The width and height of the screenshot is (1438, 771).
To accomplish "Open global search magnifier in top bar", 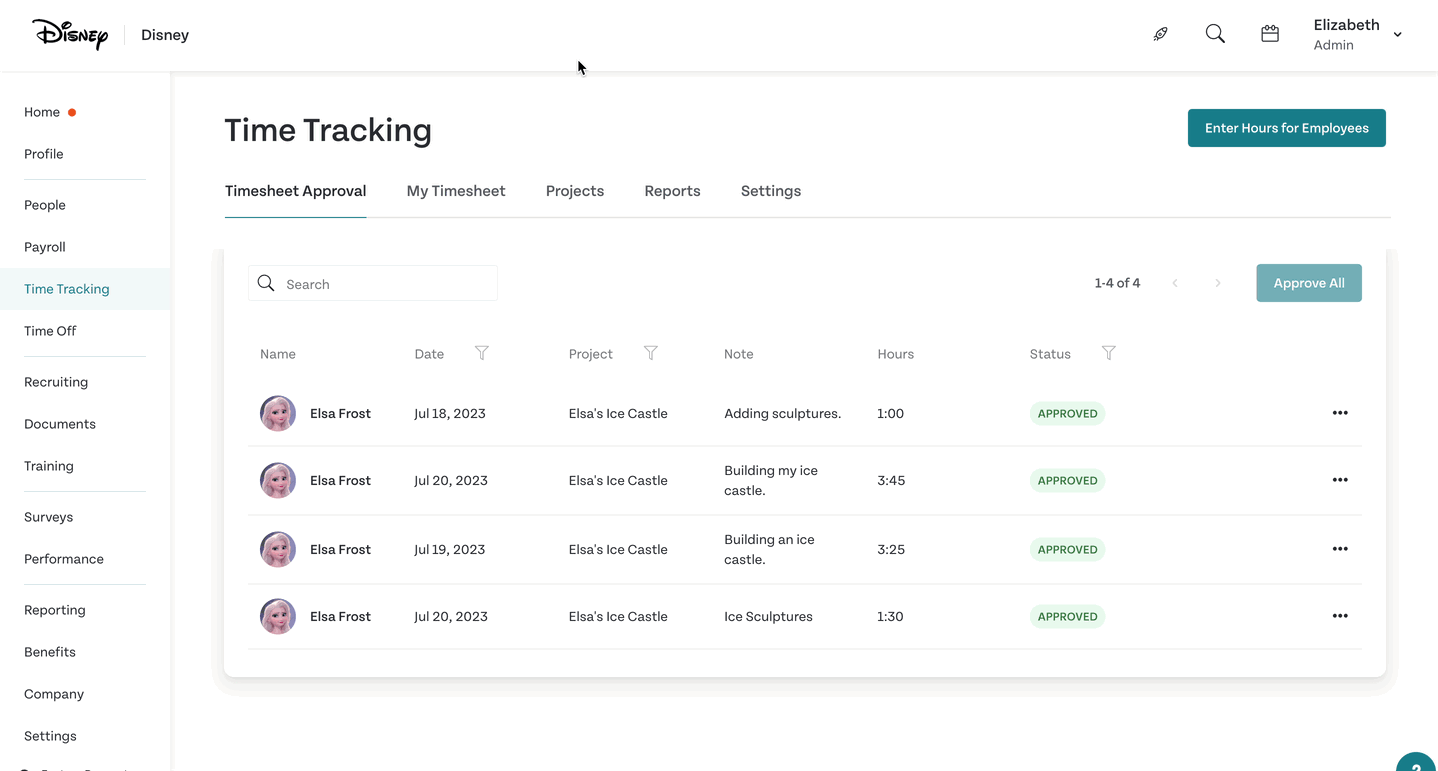I will coord(1215,34).
